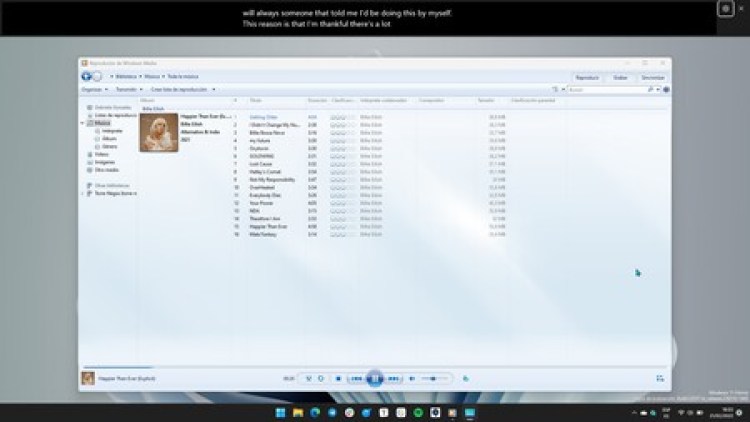Image resolution: width=750 pixels, height=422 pixels.
Task: Open the green Spotify taskbar icon
Action: pyautogui.click(x=418, y=413)
